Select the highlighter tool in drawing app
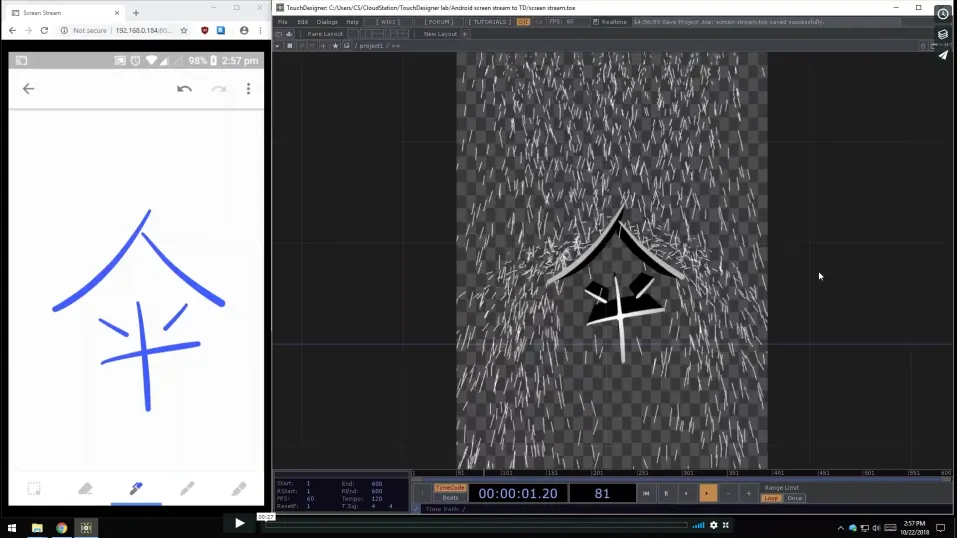960x538 pixels. [x=239, y=488]
